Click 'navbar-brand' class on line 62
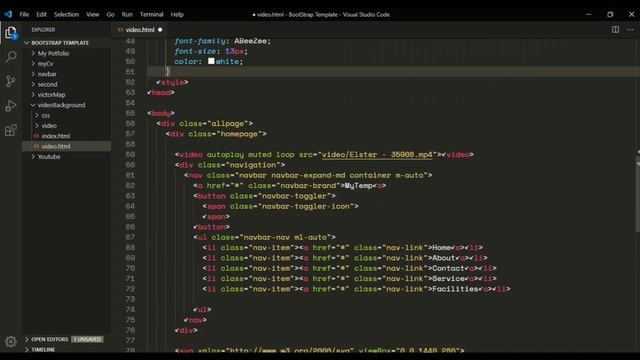 tap(308, 186)
